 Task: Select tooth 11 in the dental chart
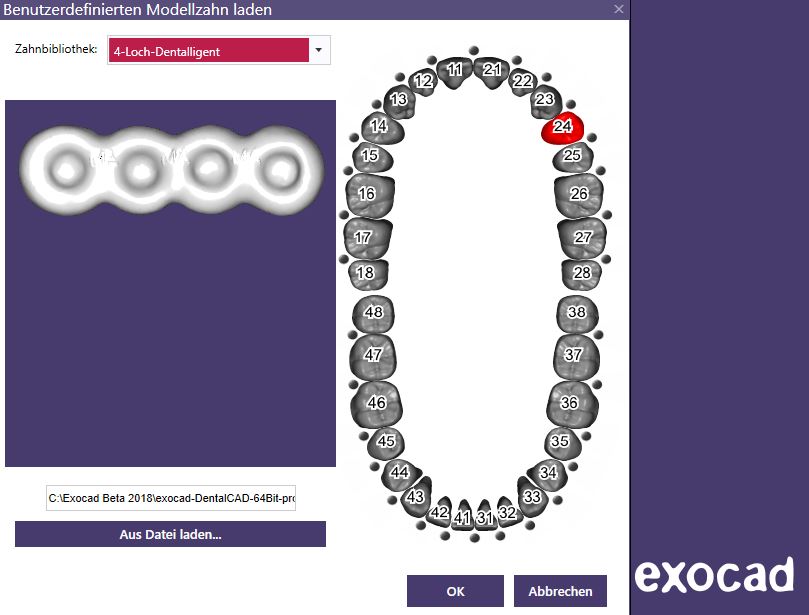[454, 71]
